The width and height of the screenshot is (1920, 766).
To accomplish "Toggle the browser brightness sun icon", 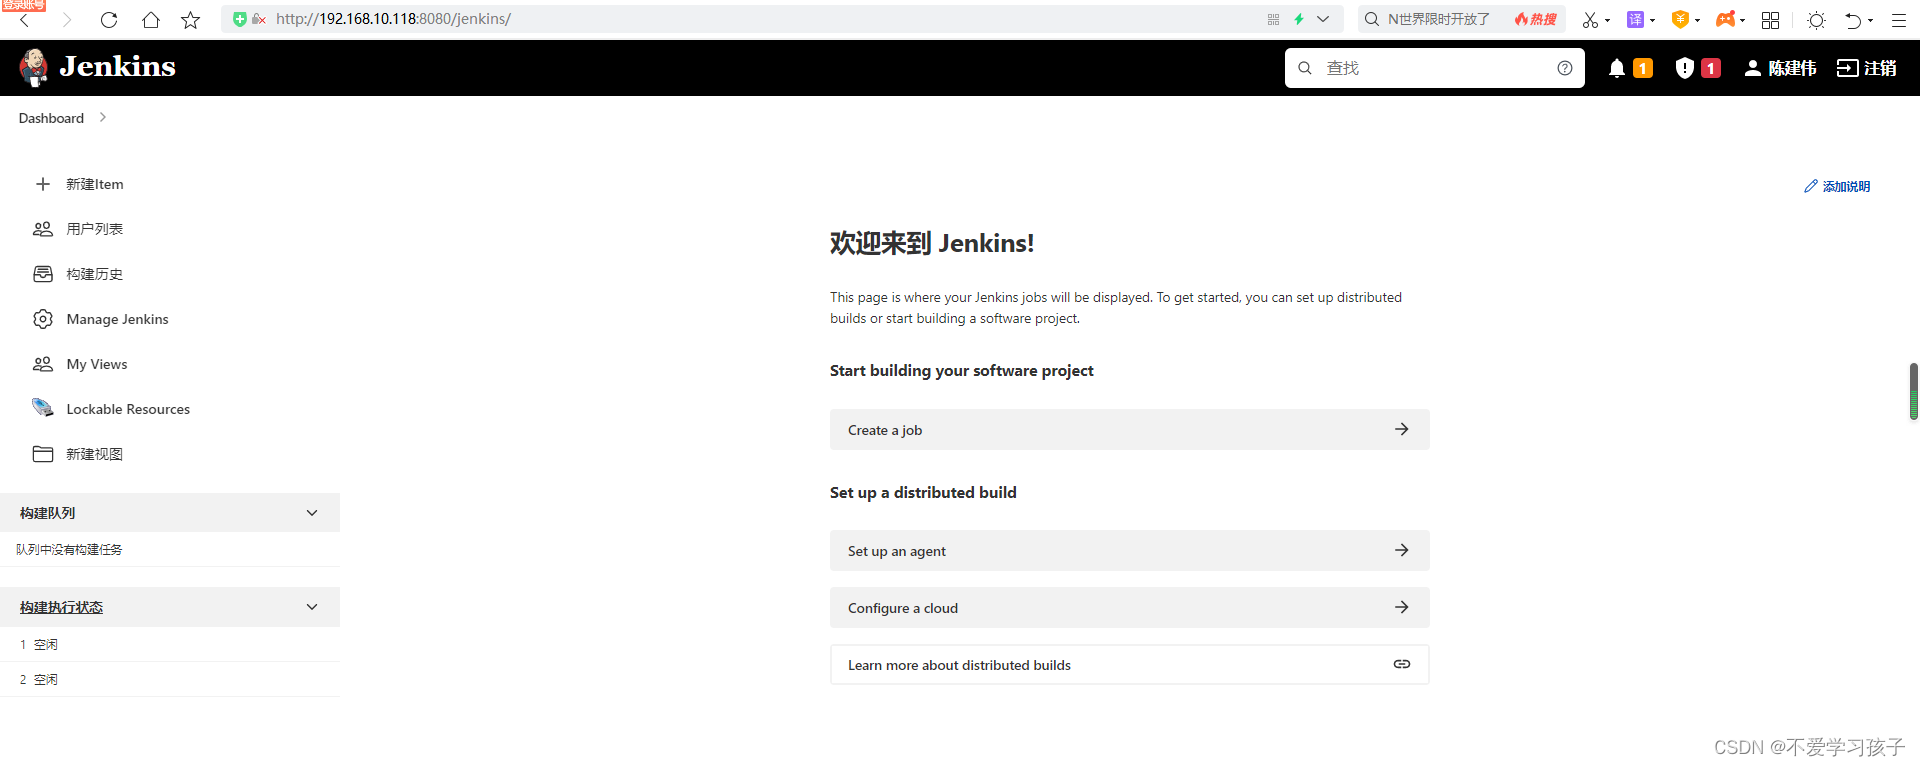I will [x=1817, y=20].
